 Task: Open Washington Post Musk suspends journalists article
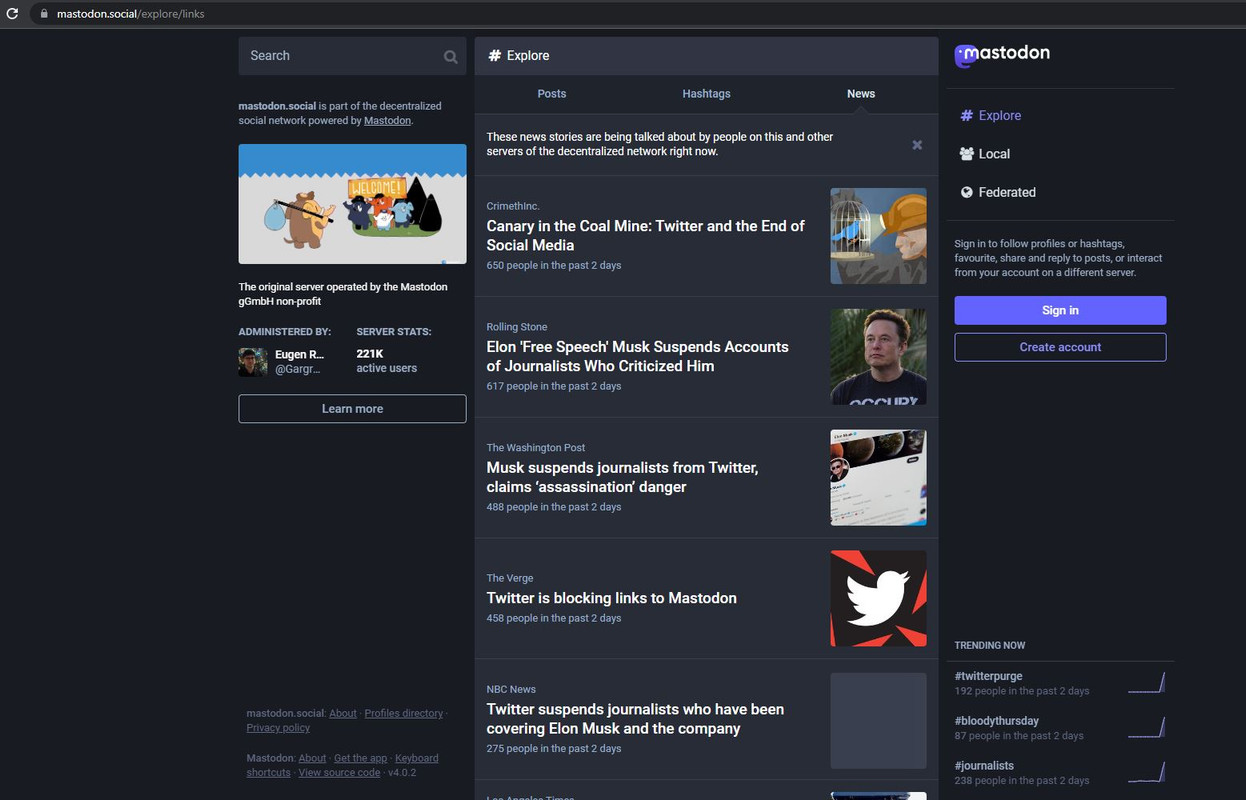[622, 478]
